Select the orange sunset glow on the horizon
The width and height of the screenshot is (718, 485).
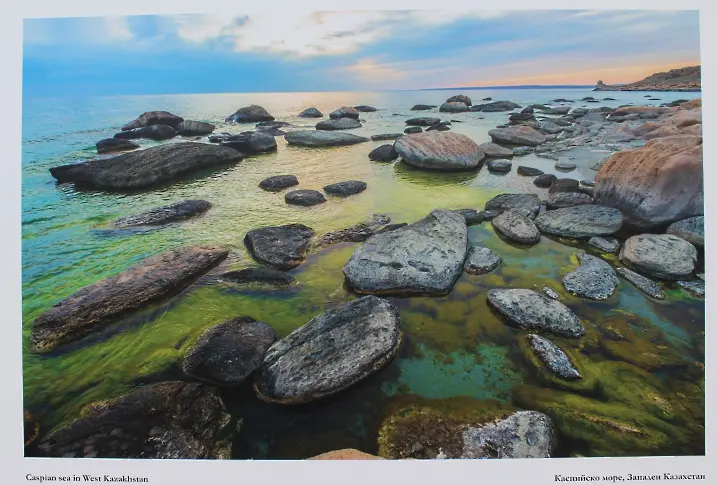pyautogui.click(x=540, y=76)
